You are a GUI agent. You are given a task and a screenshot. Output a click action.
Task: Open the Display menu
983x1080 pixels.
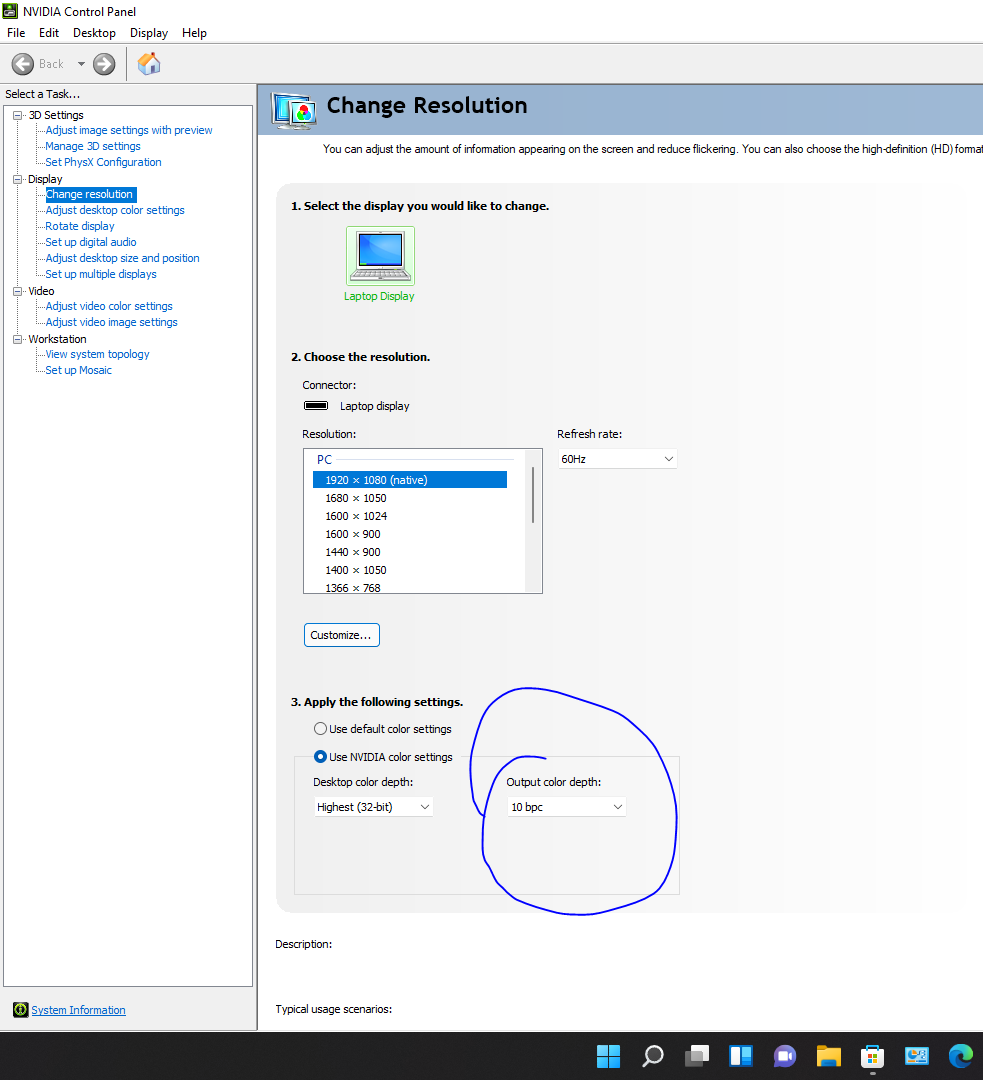tap(149, 32)
